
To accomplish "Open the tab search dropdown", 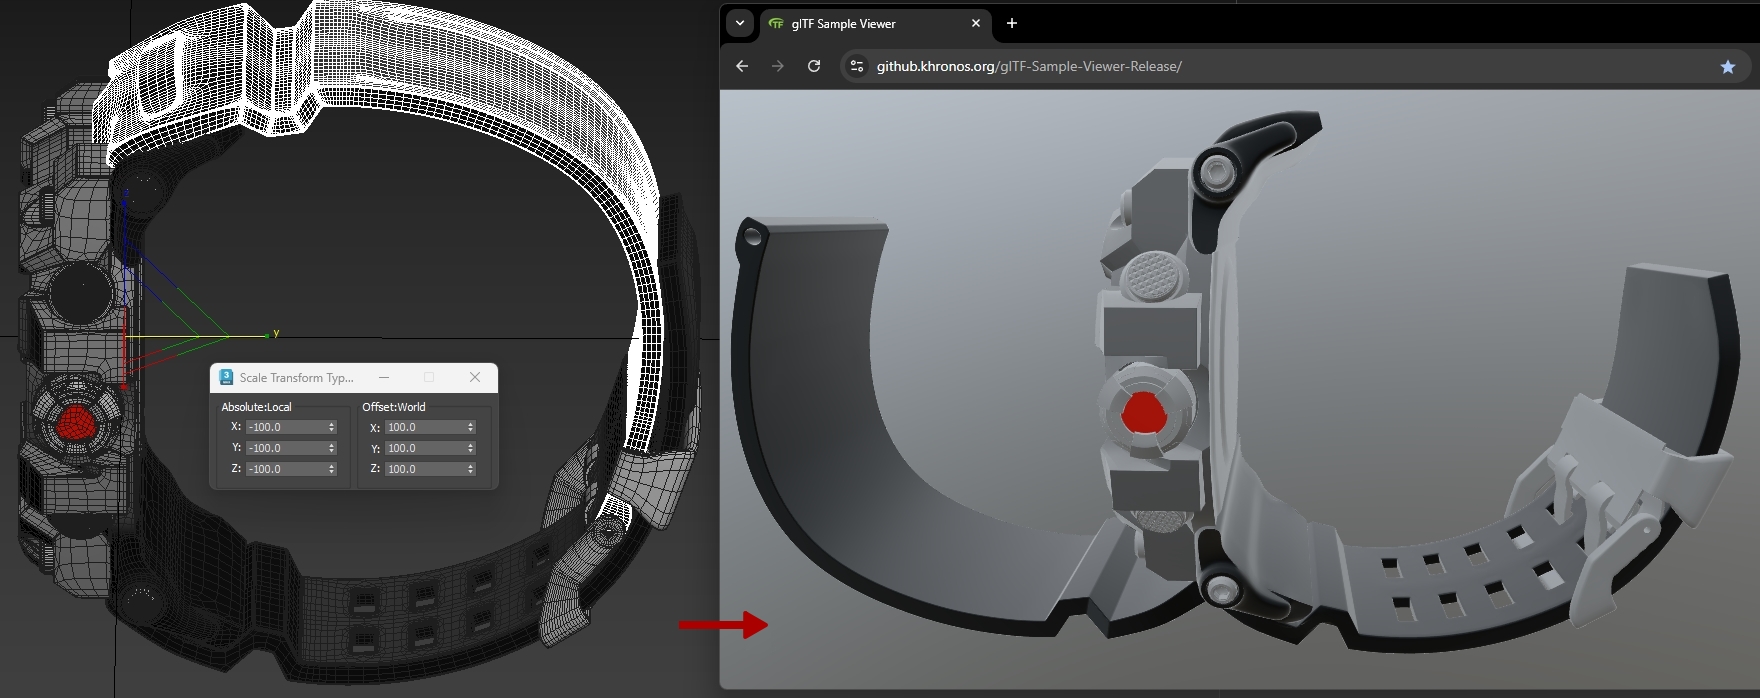I will [740, 23].
